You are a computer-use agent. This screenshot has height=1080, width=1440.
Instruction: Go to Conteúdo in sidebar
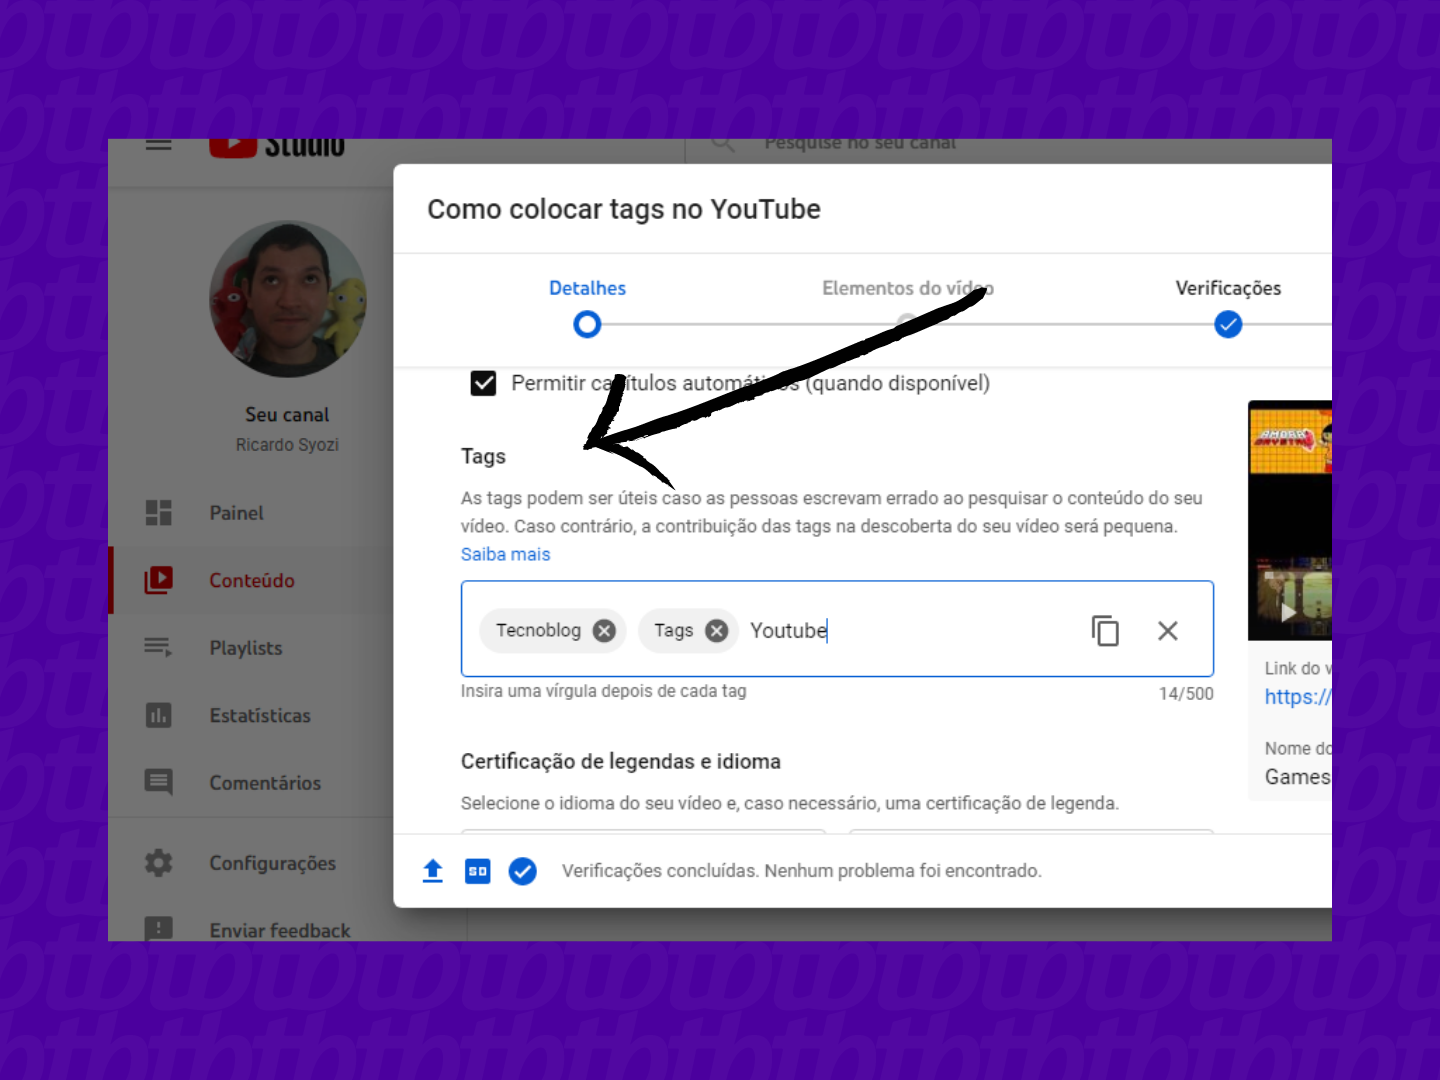tap(252, 581)
